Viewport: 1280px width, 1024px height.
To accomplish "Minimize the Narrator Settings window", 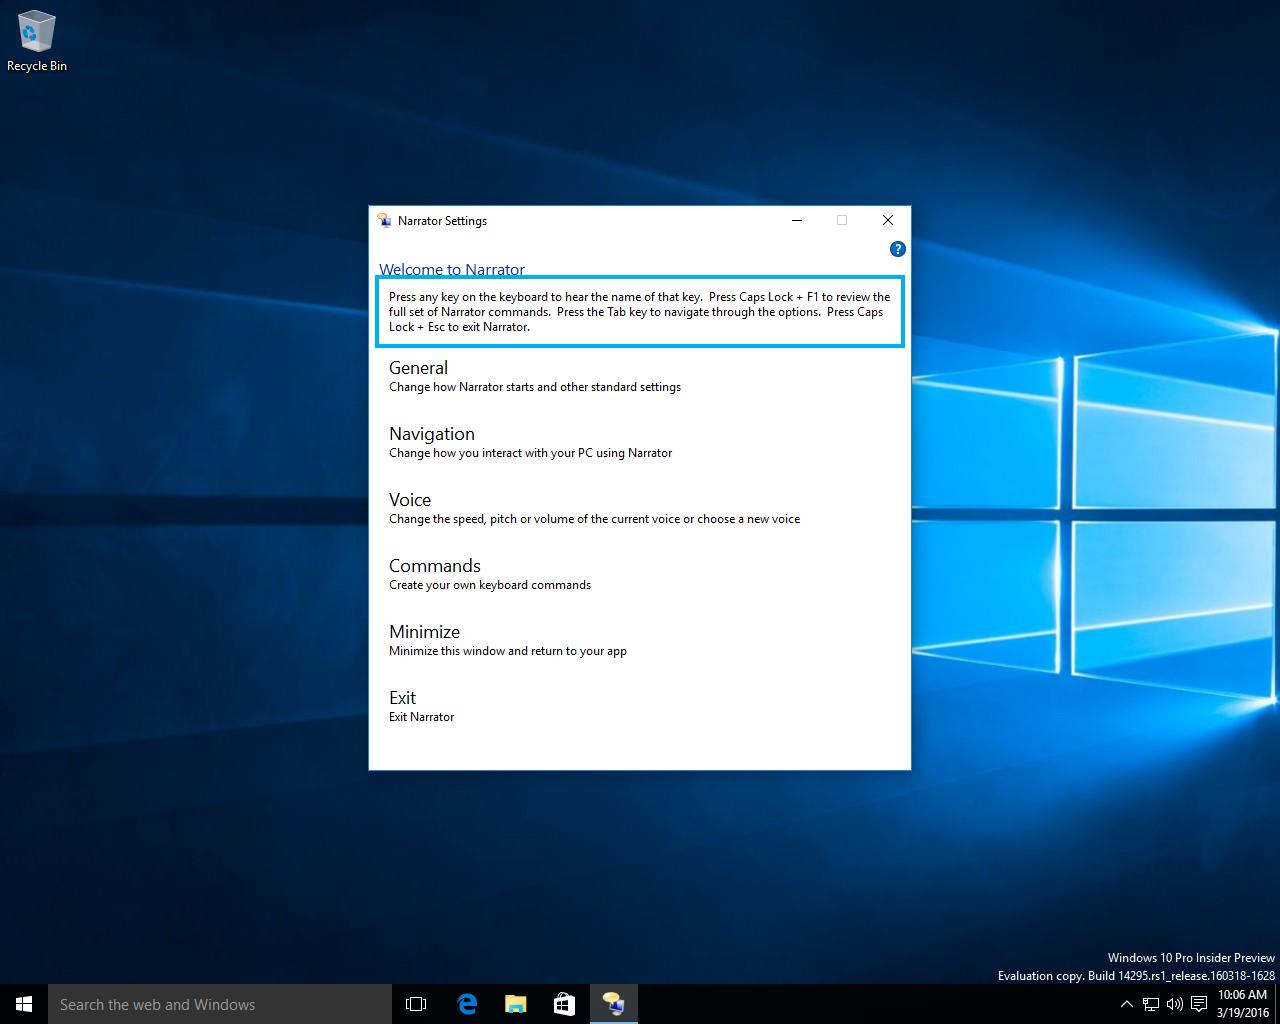I will point(797,220).
